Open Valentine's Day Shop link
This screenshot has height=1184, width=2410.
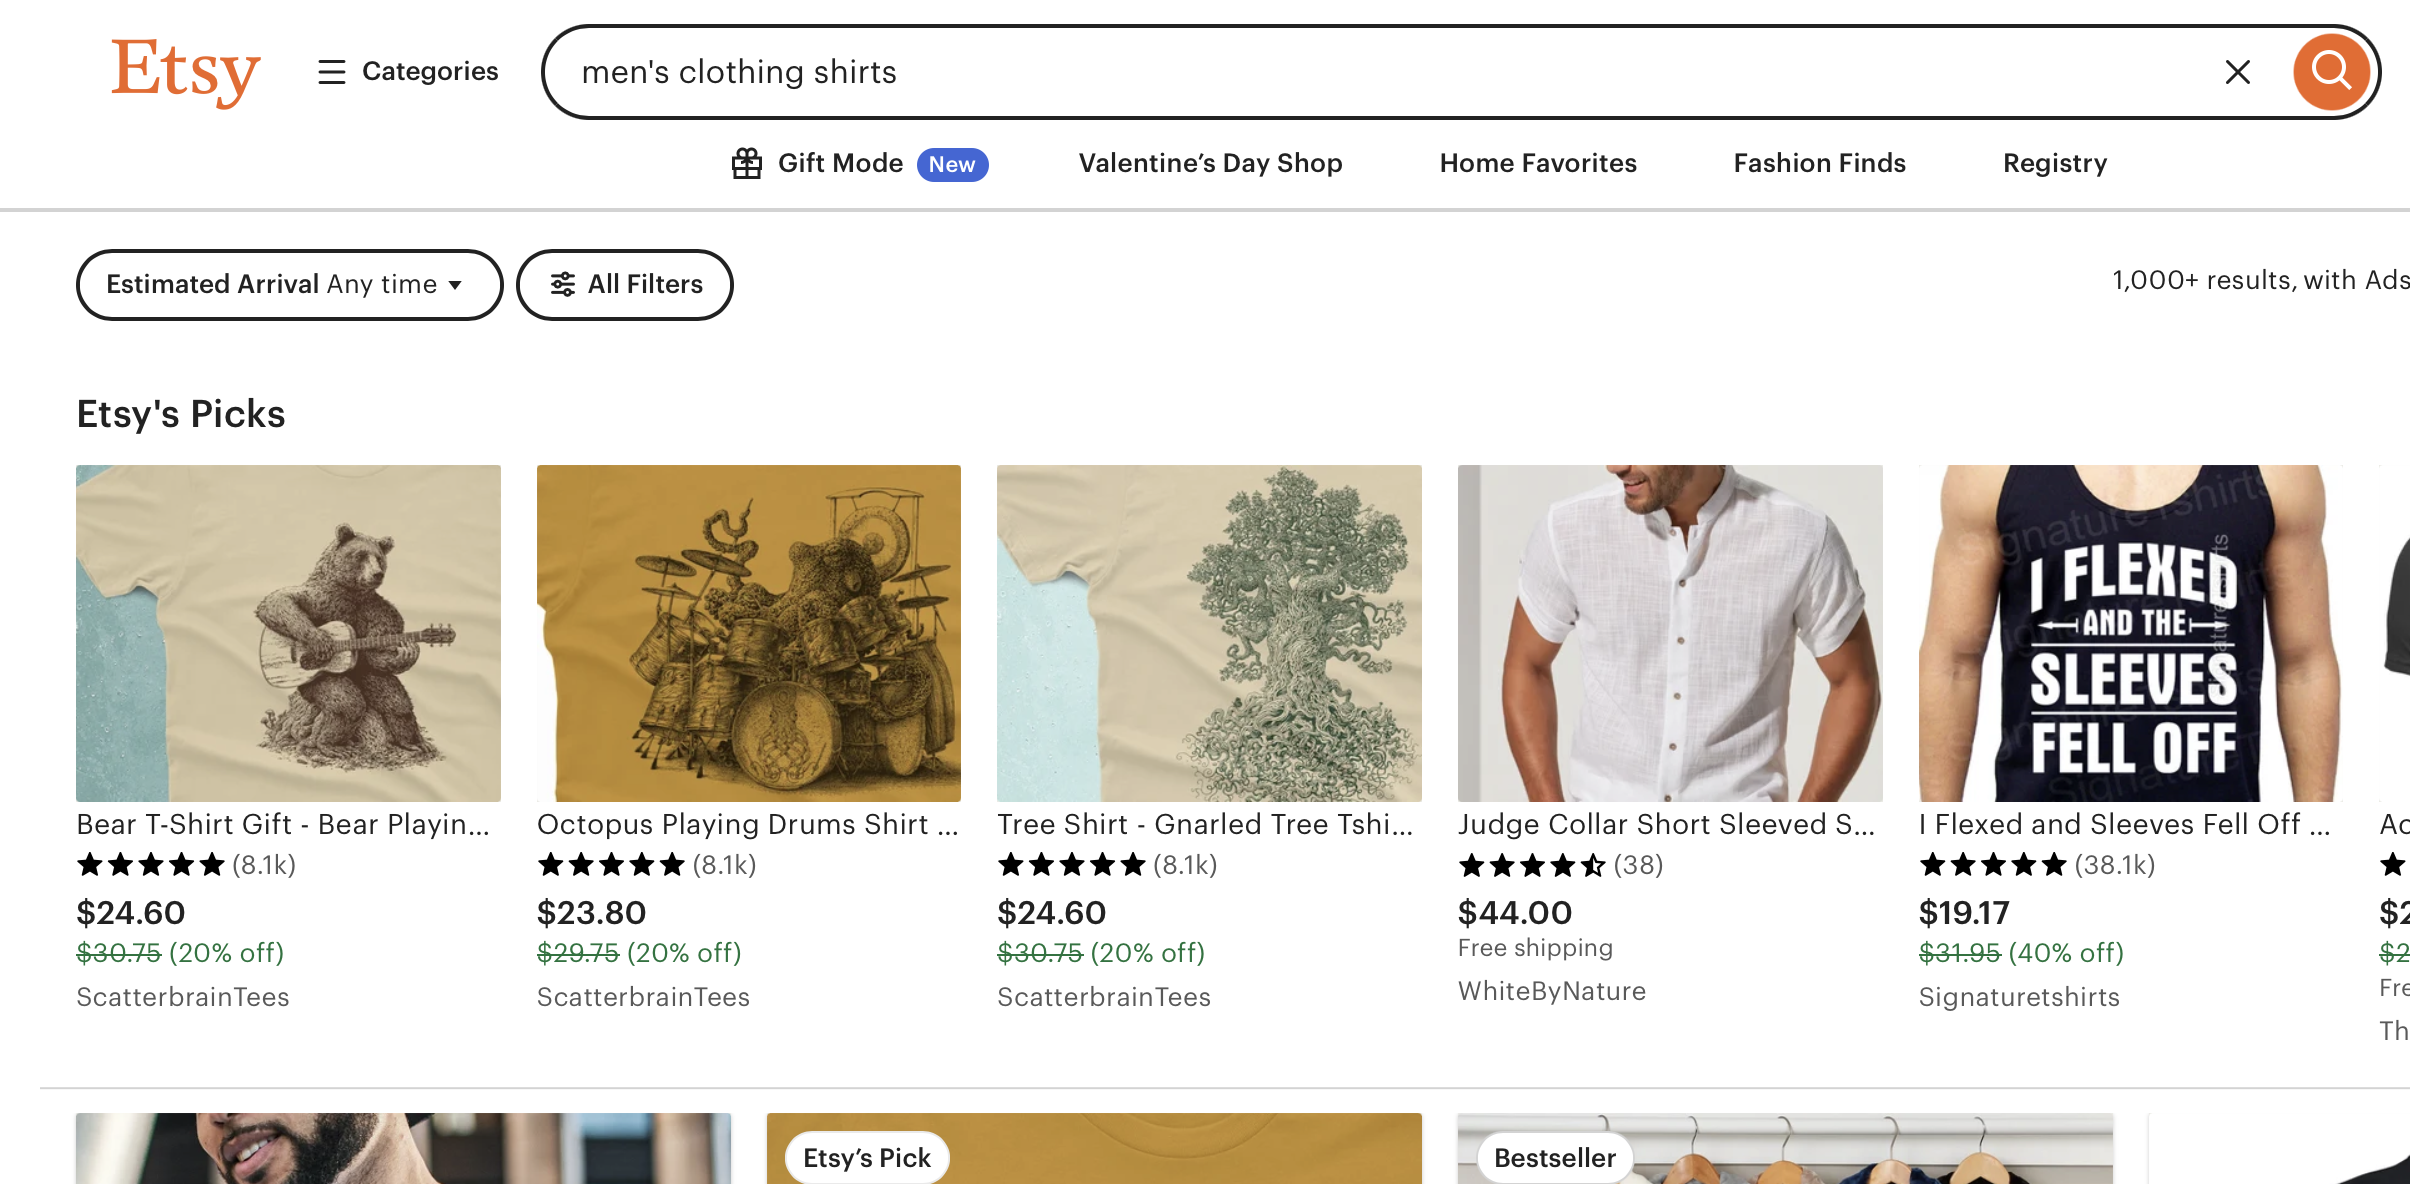point(1210,163)
